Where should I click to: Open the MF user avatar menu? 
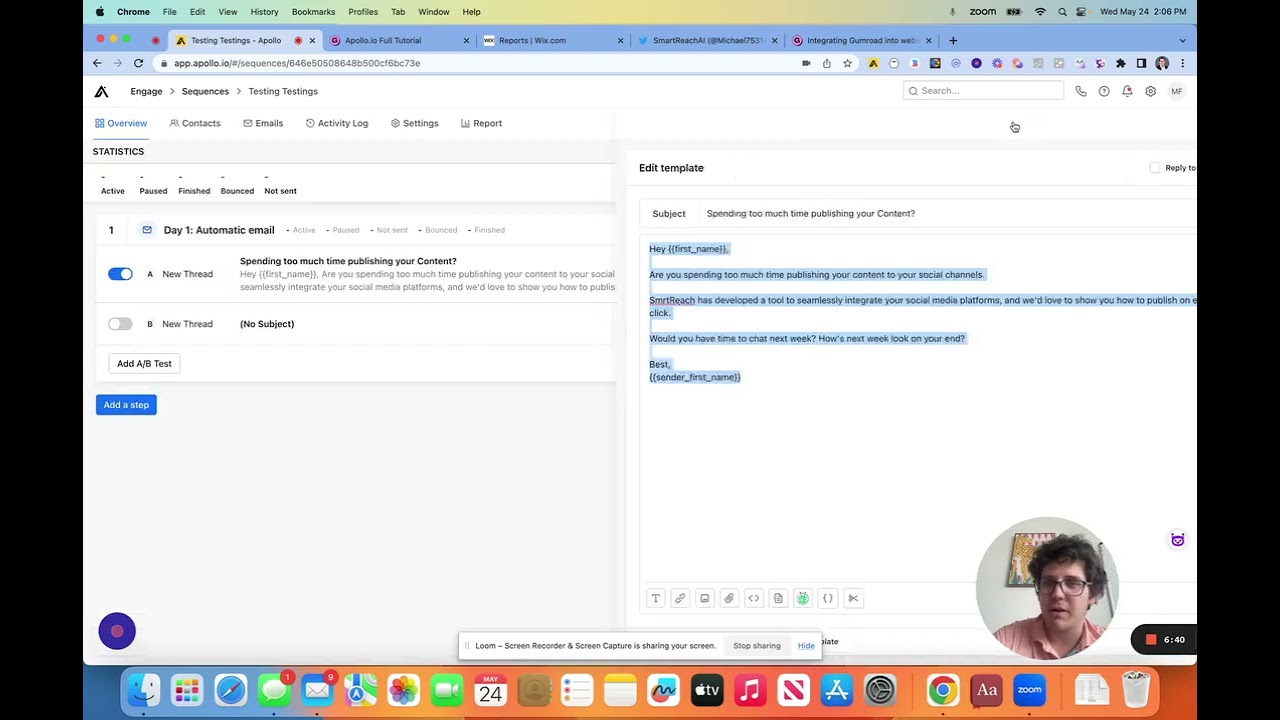[1177, 91]
